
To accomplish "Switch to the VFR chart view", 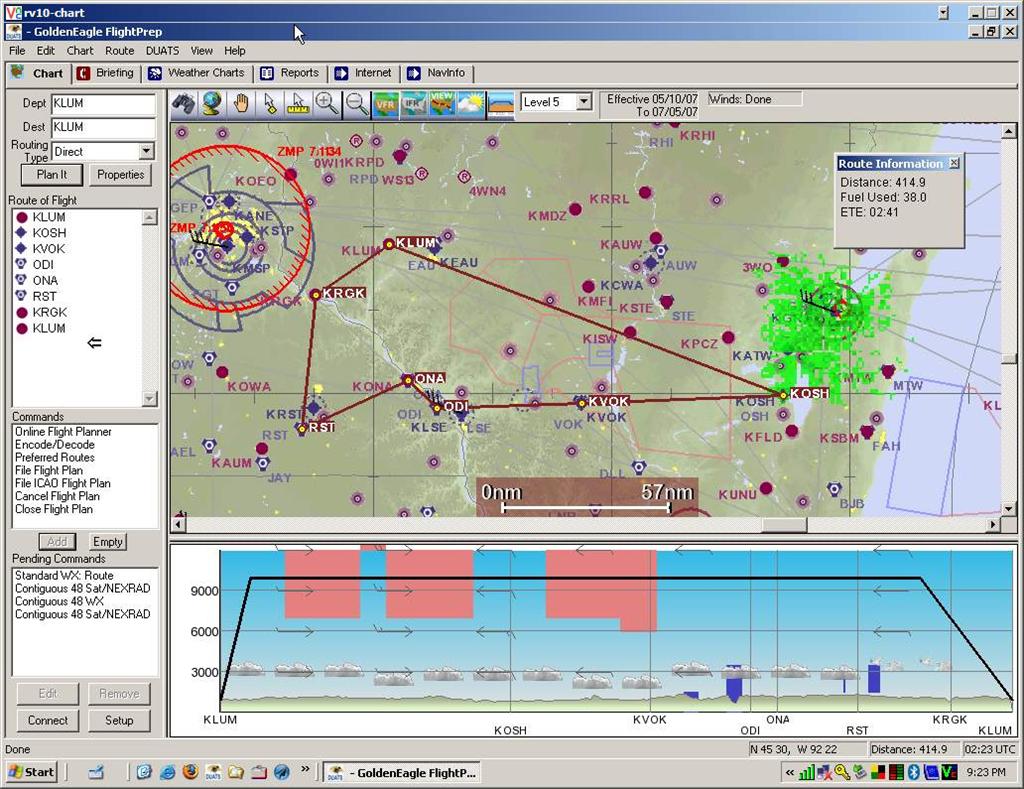I will click(x=385, y=104).
